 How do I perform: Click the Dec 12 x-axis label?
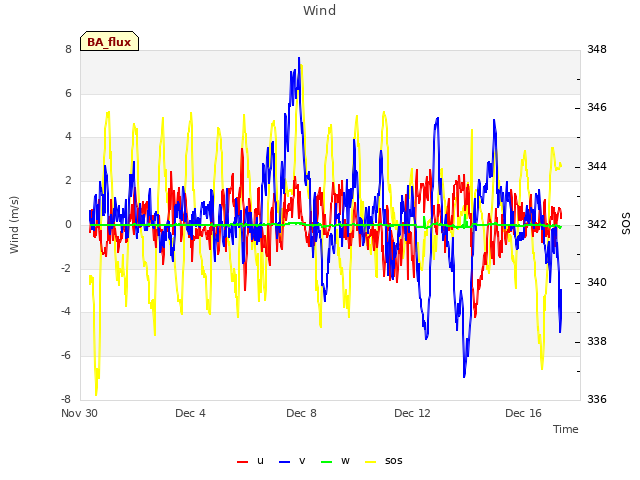click(412, 413)
